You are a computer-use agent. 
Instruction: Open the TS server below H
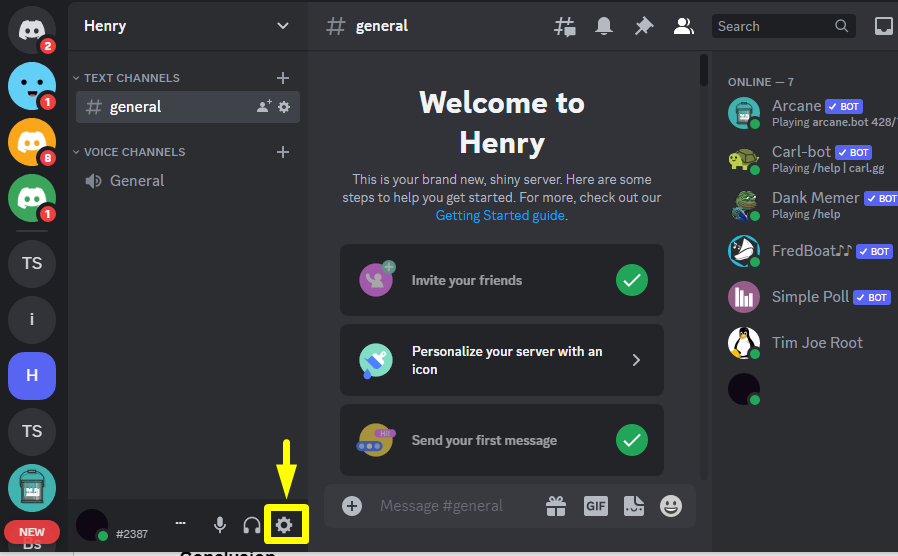pos(31,431)
